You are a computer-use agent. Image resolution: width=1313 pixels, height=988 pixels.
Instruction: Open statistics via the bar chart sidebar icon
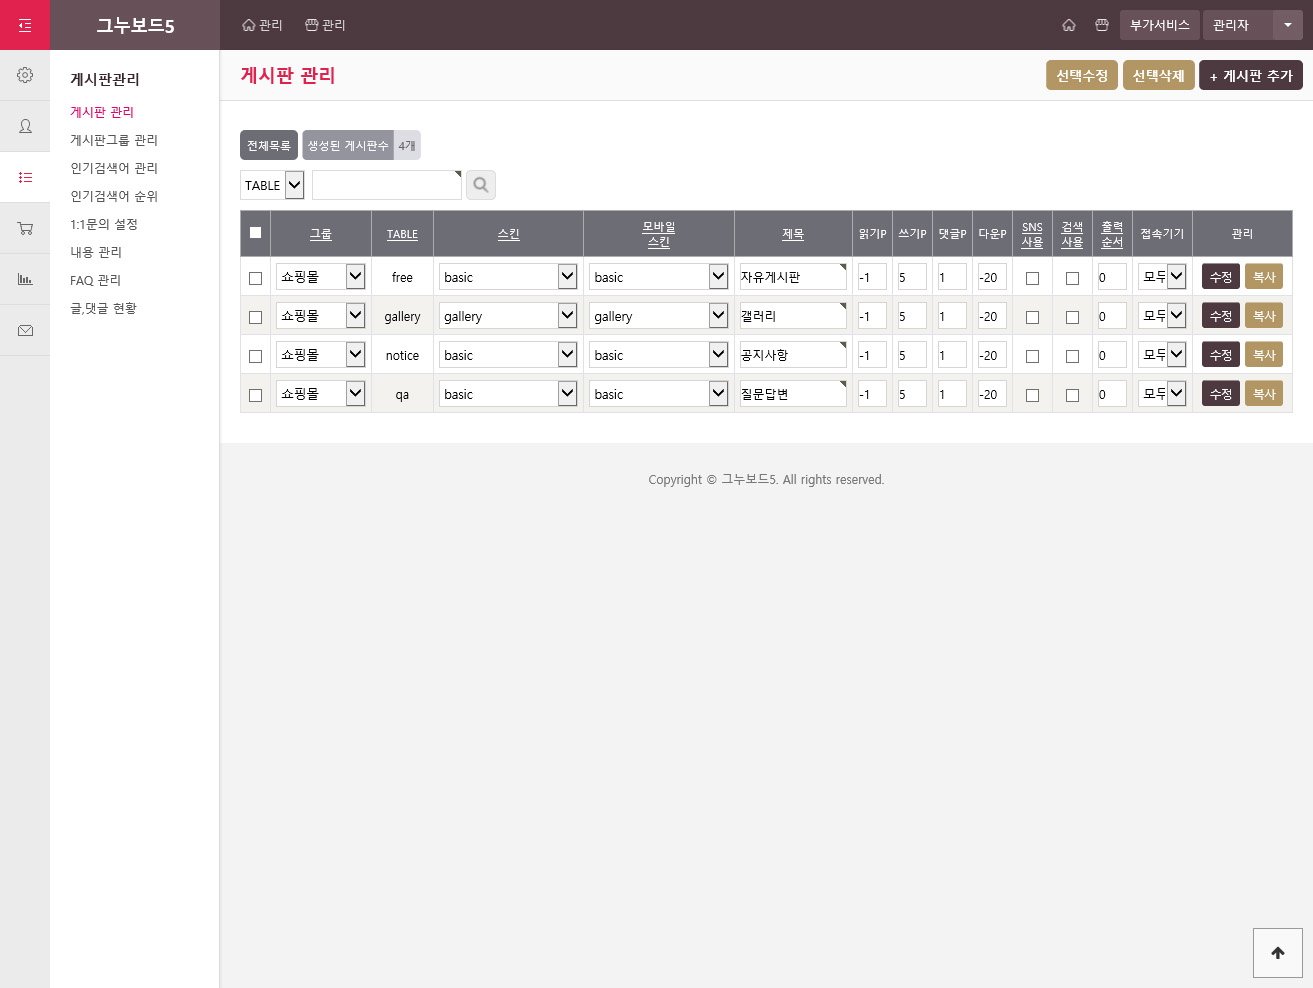pos(25,279)
